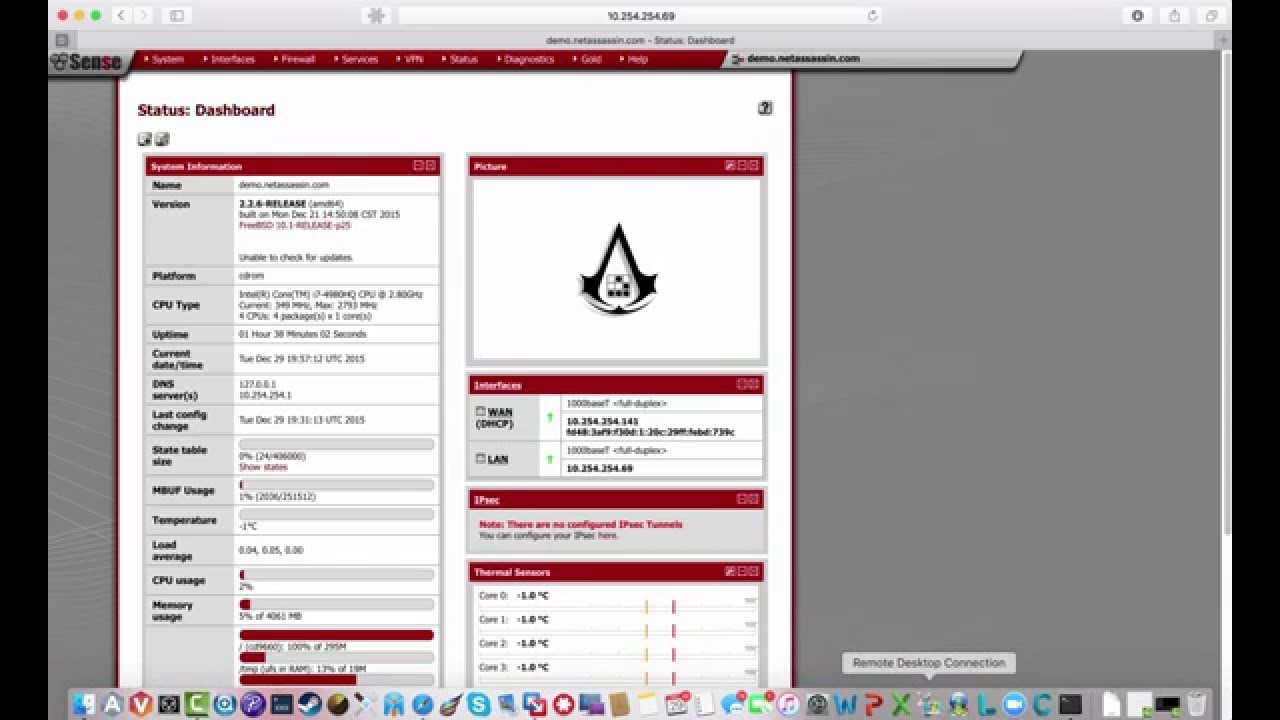Image resolution: width=1280 pixels, height=720 pixels.
Task: Click the LAN interface icon
Action: pyautogui.click(x=480, y=458)
